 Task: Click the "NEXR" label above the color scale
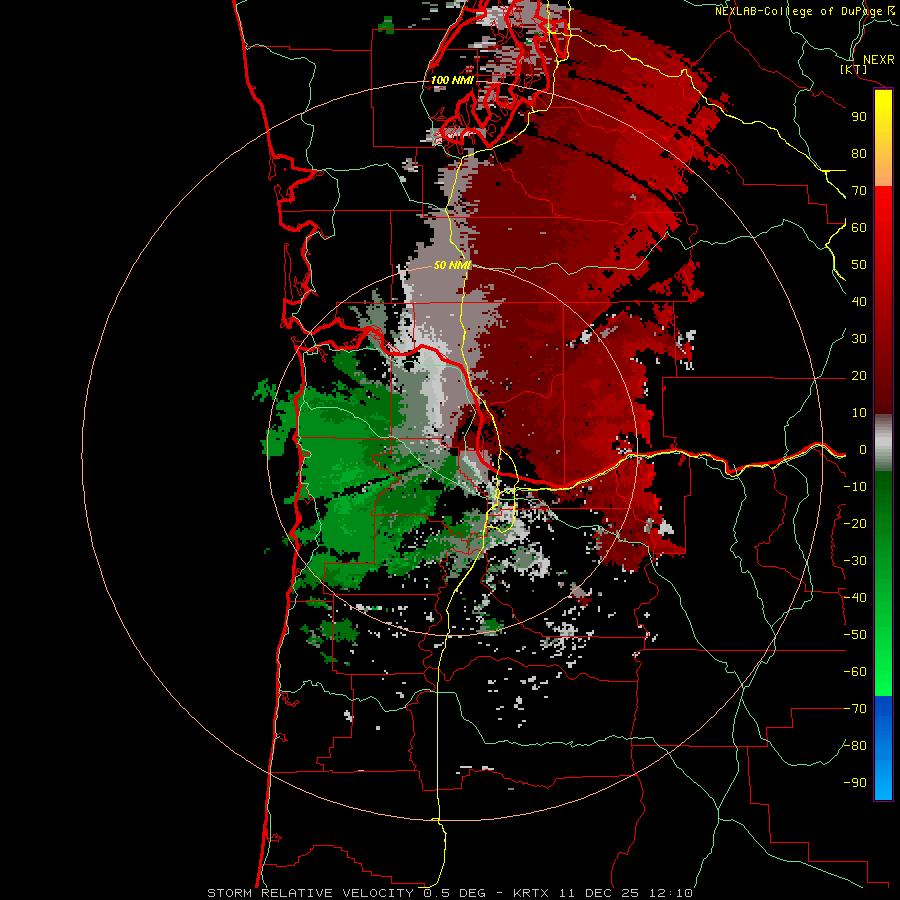click(x=879, y=60)
